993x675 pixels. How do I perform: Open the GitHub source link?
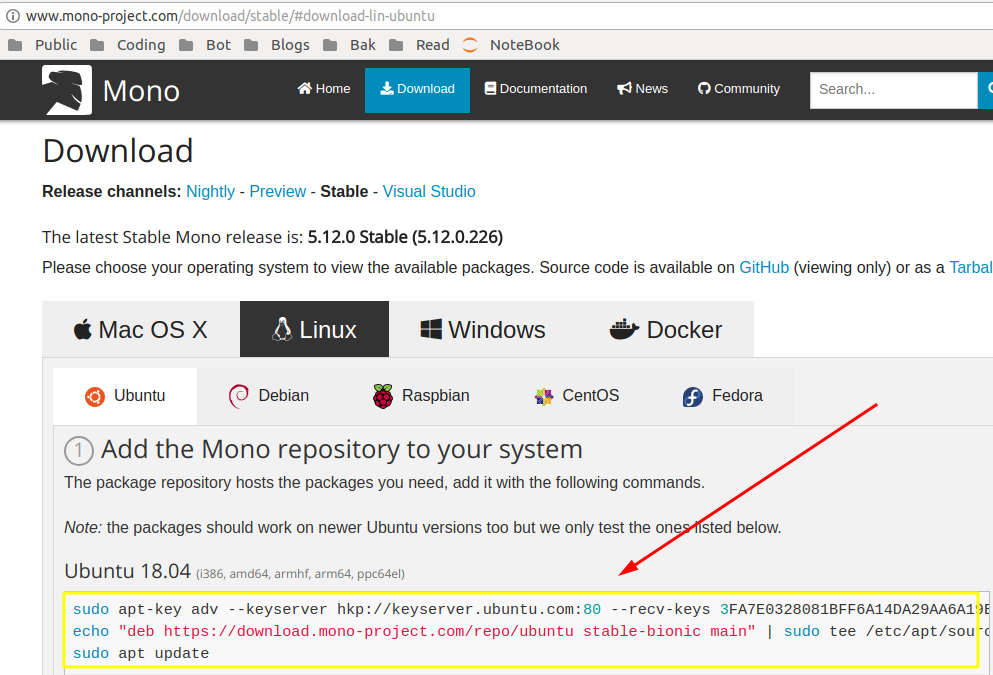(764, 267)
